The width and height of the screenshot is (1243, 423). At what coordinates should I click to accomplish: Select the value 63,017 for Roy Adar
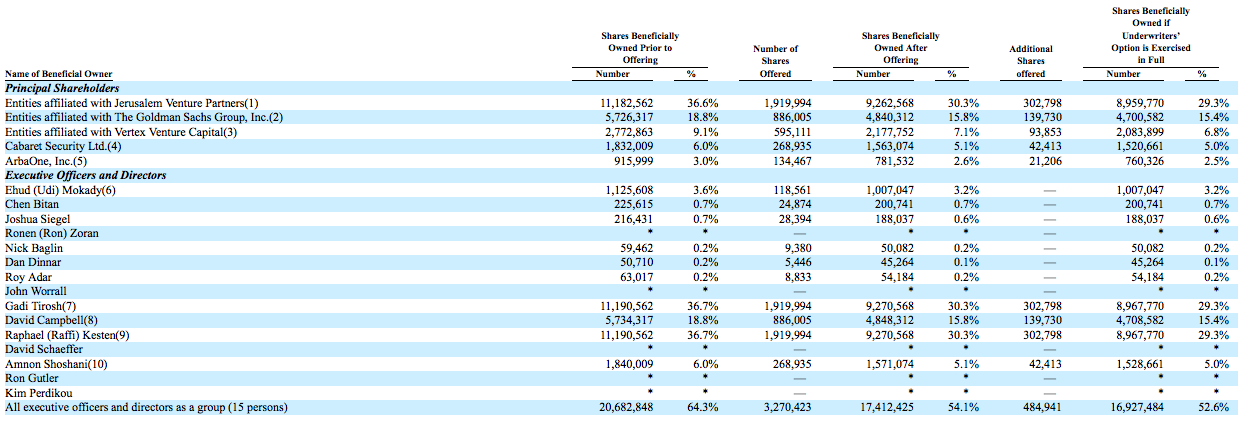pyautogui.click(x=637, y=277)
